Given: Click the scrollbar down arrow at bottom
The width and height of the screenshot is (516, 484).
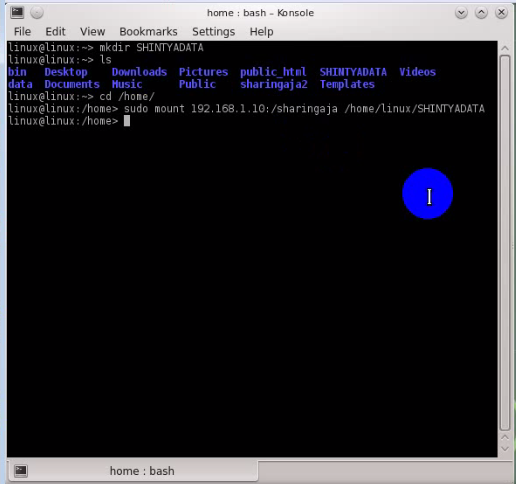Looking at the screenshot, I should 505,449.
